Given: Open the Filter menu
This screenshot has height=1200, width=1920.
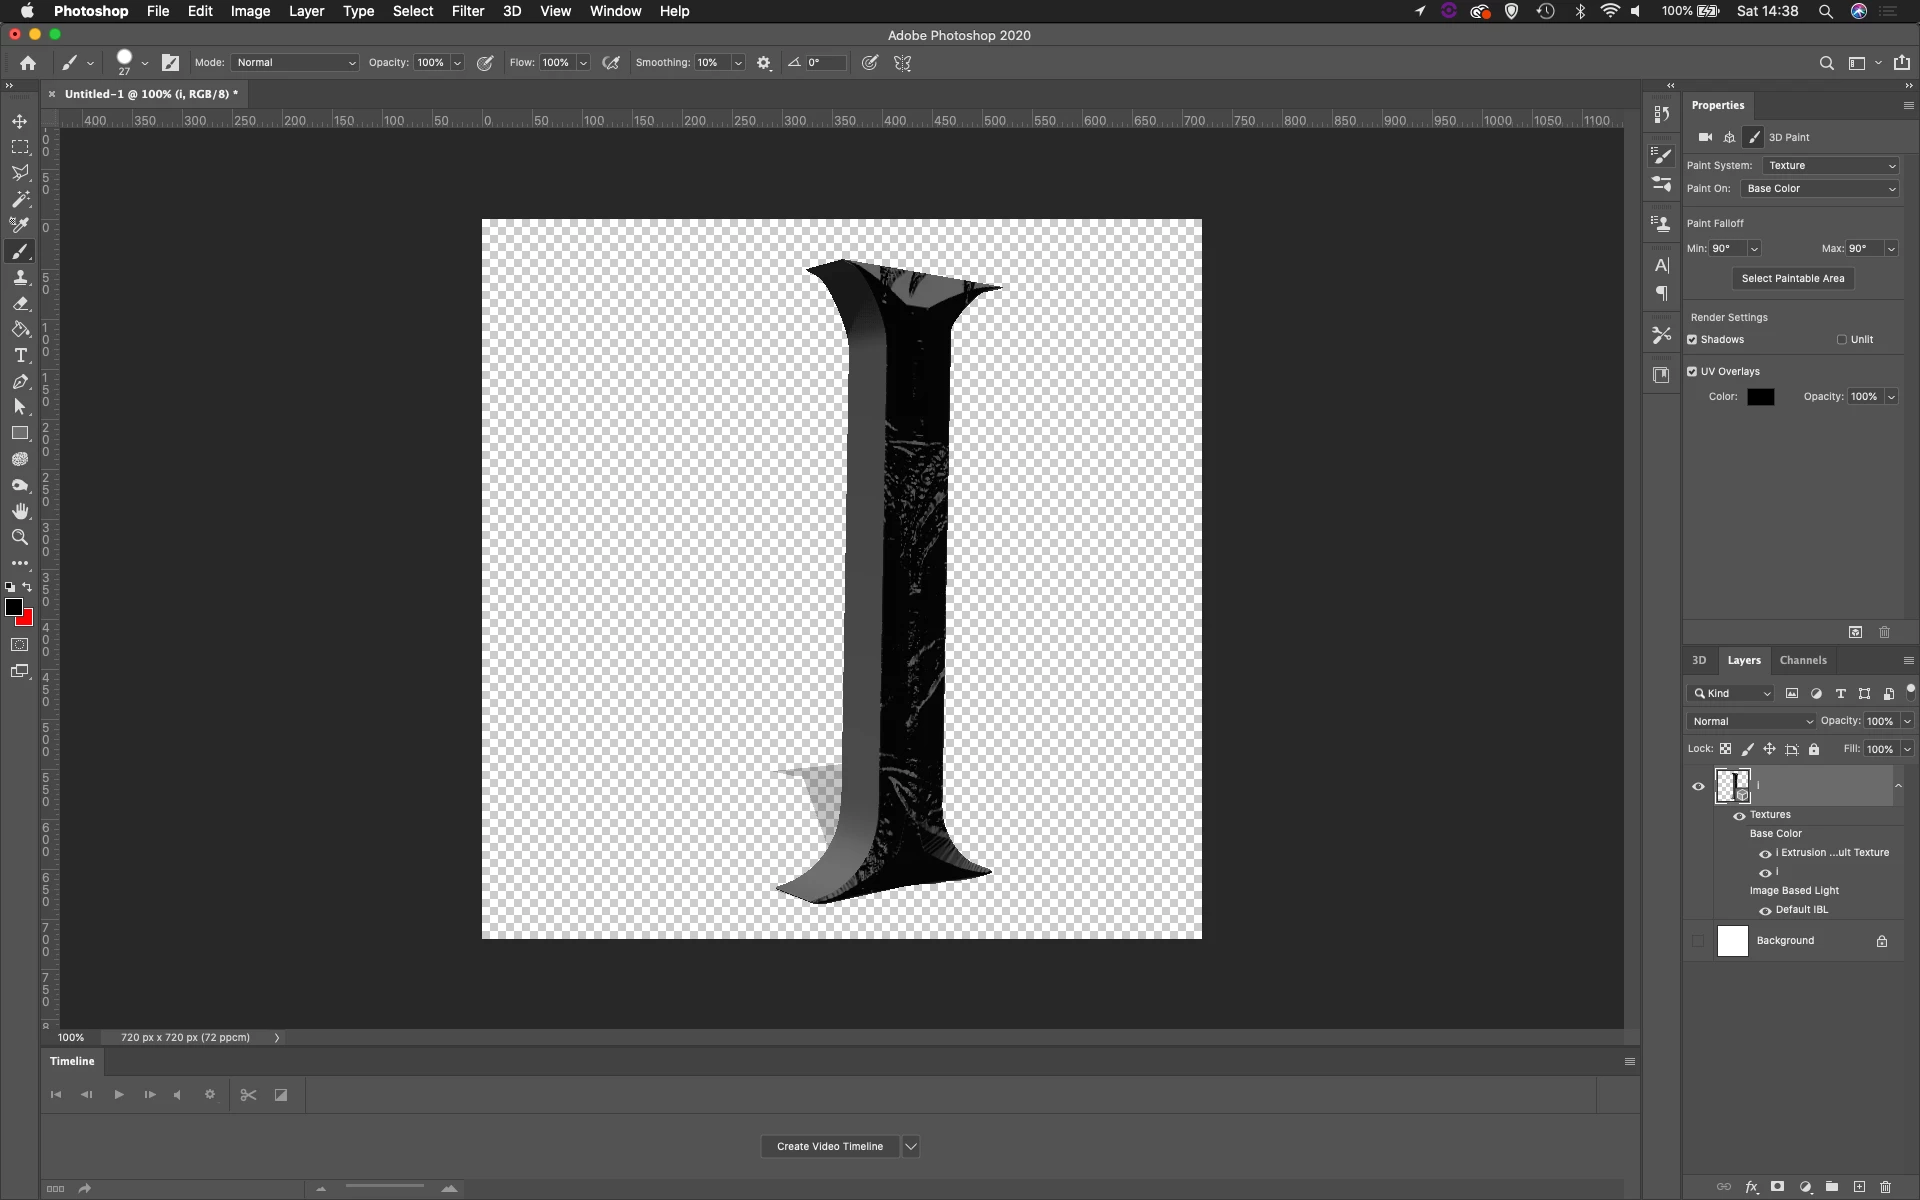Looking at the screenshot, I should point(467,11).
